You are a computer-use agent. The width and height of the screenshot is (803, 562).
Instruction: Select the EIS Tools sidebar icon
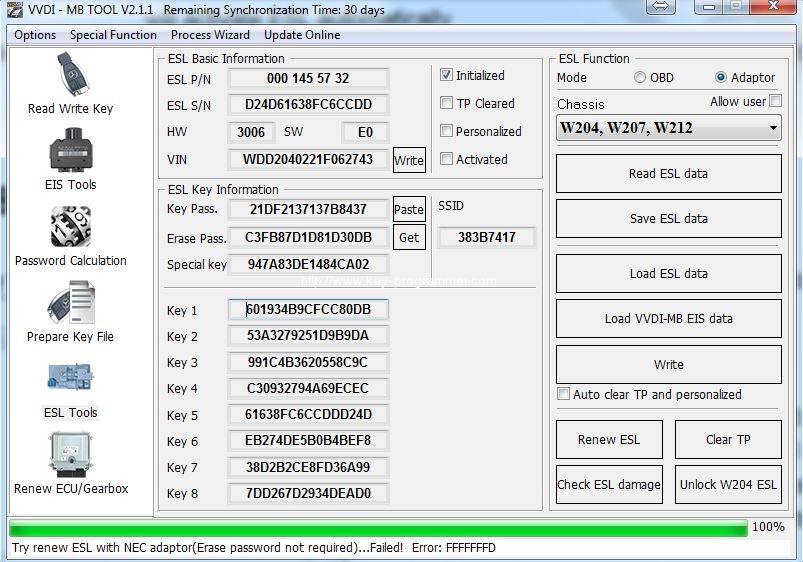point(70,152)
